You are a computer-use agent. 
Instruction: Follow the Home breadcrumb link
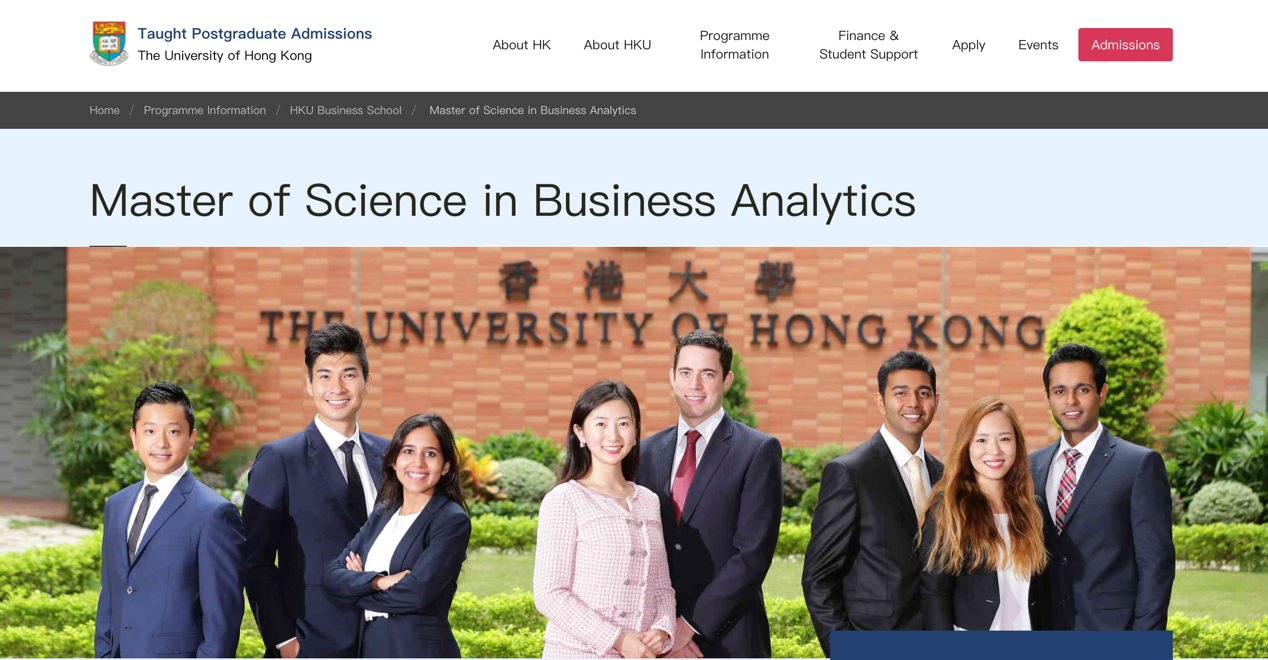click(x=104, y=110)
